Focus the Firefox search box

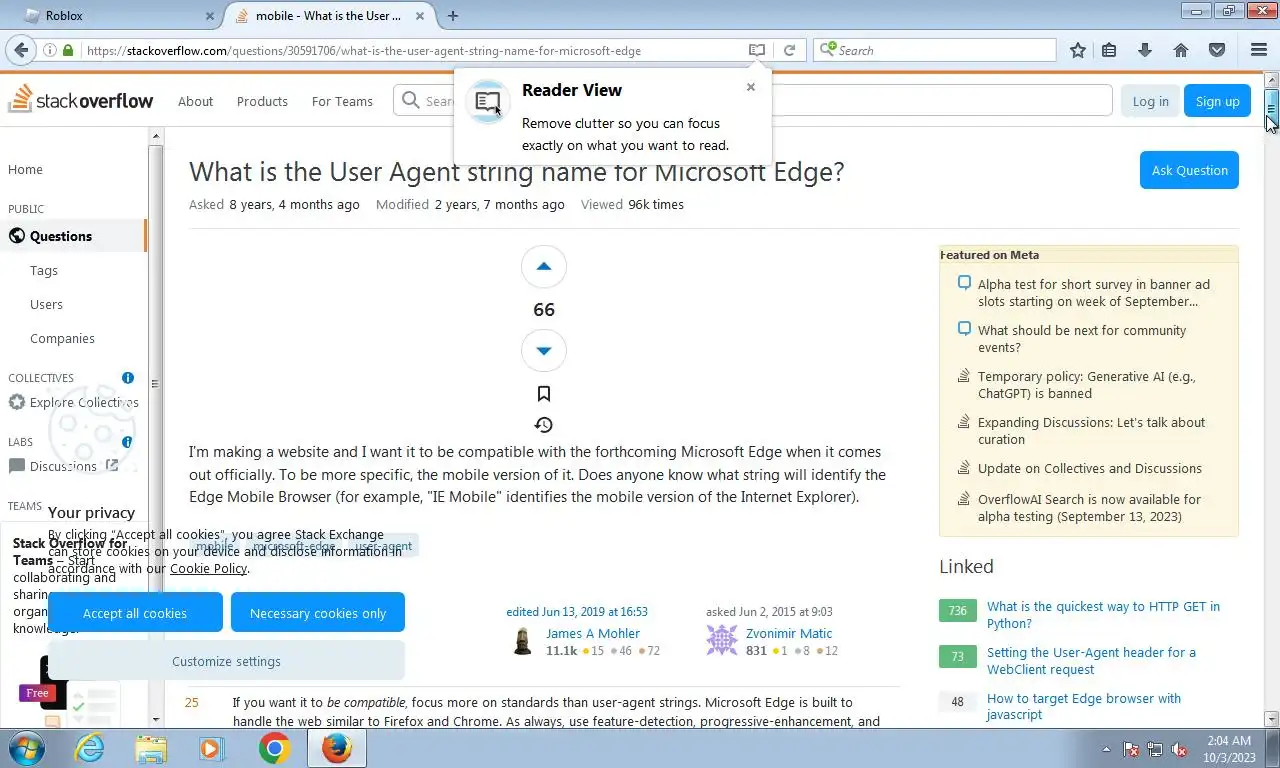(934, 50)
